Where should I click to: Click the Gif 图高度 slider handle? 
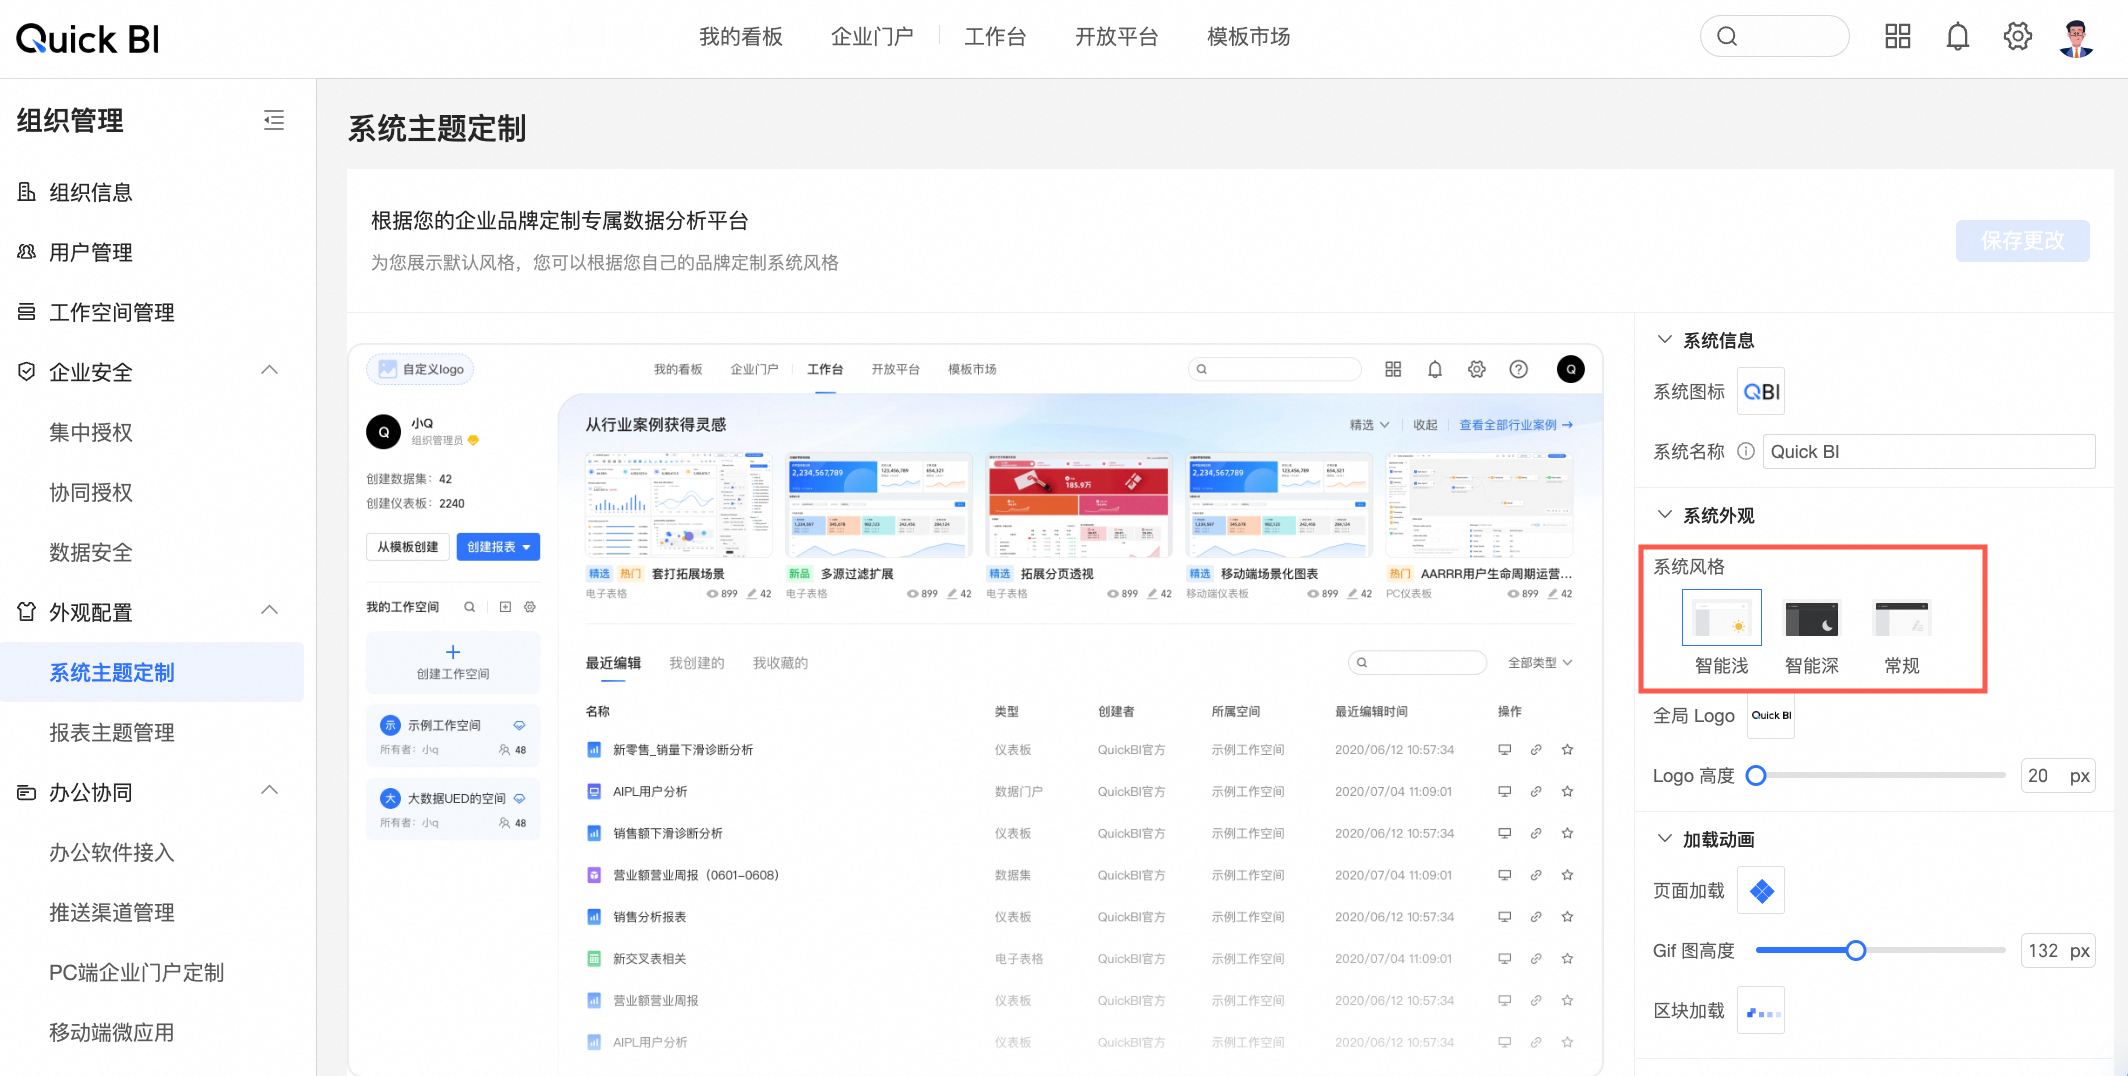(x=1855, y=950)
